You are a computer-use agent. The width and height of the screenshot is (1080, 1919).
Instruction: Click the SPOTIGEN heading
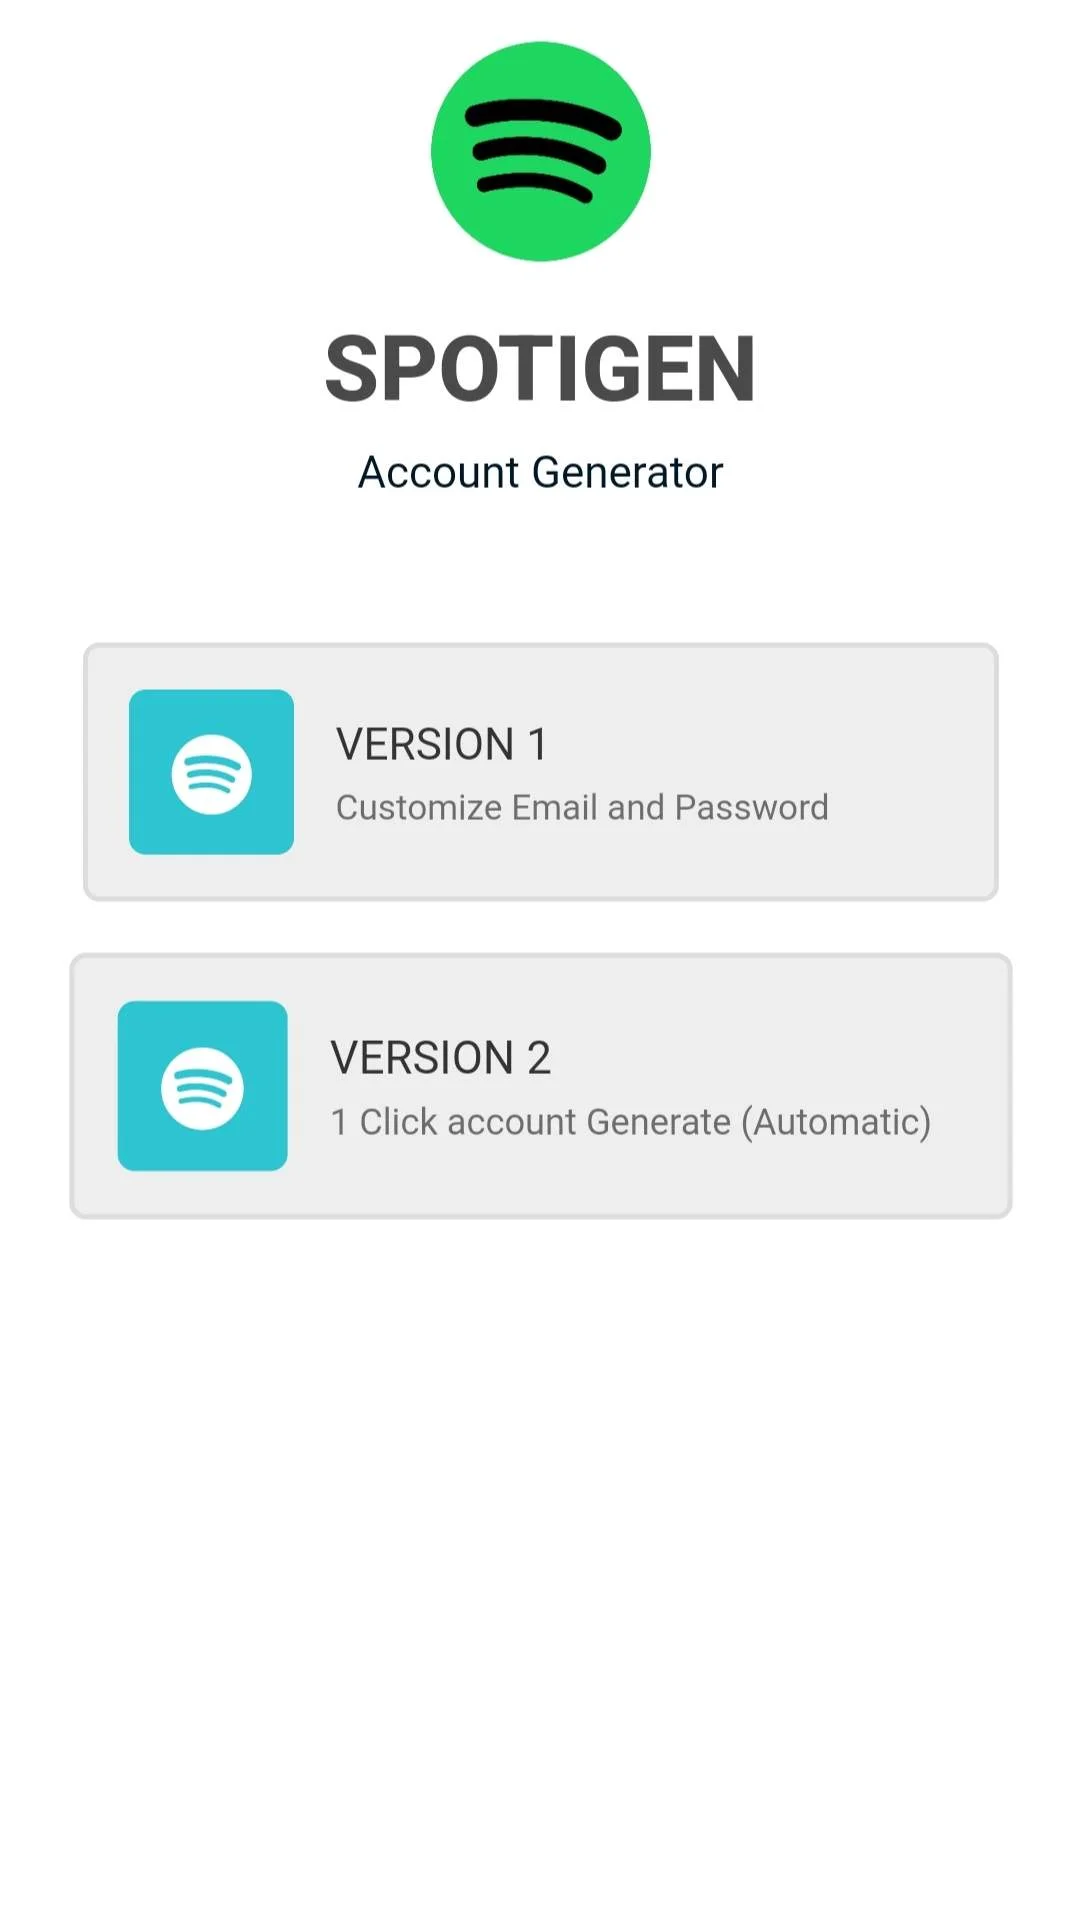[x=540, y=369]
